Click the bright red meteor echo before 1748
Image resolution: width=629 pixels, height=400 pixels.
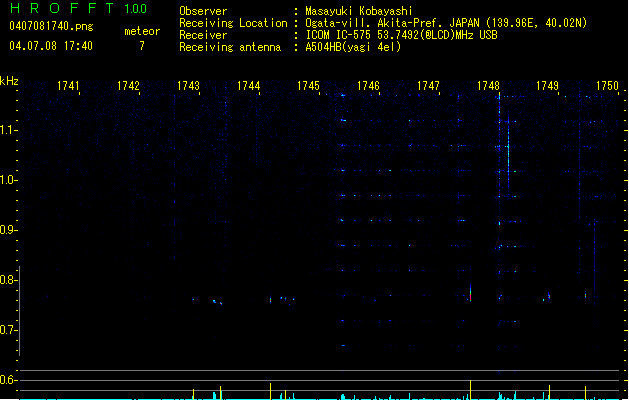point(470,293)
